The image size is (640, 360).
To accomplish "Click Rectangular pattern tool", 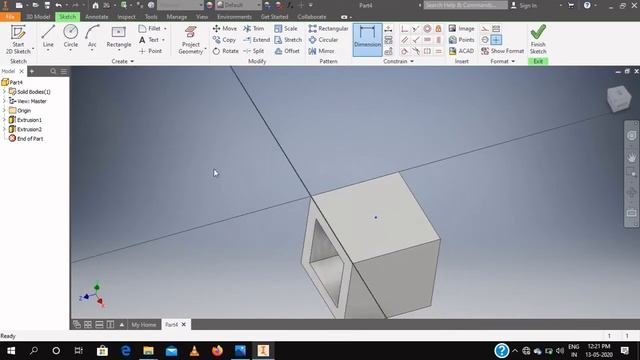I will pyautogui.click(x=329, y=29).
